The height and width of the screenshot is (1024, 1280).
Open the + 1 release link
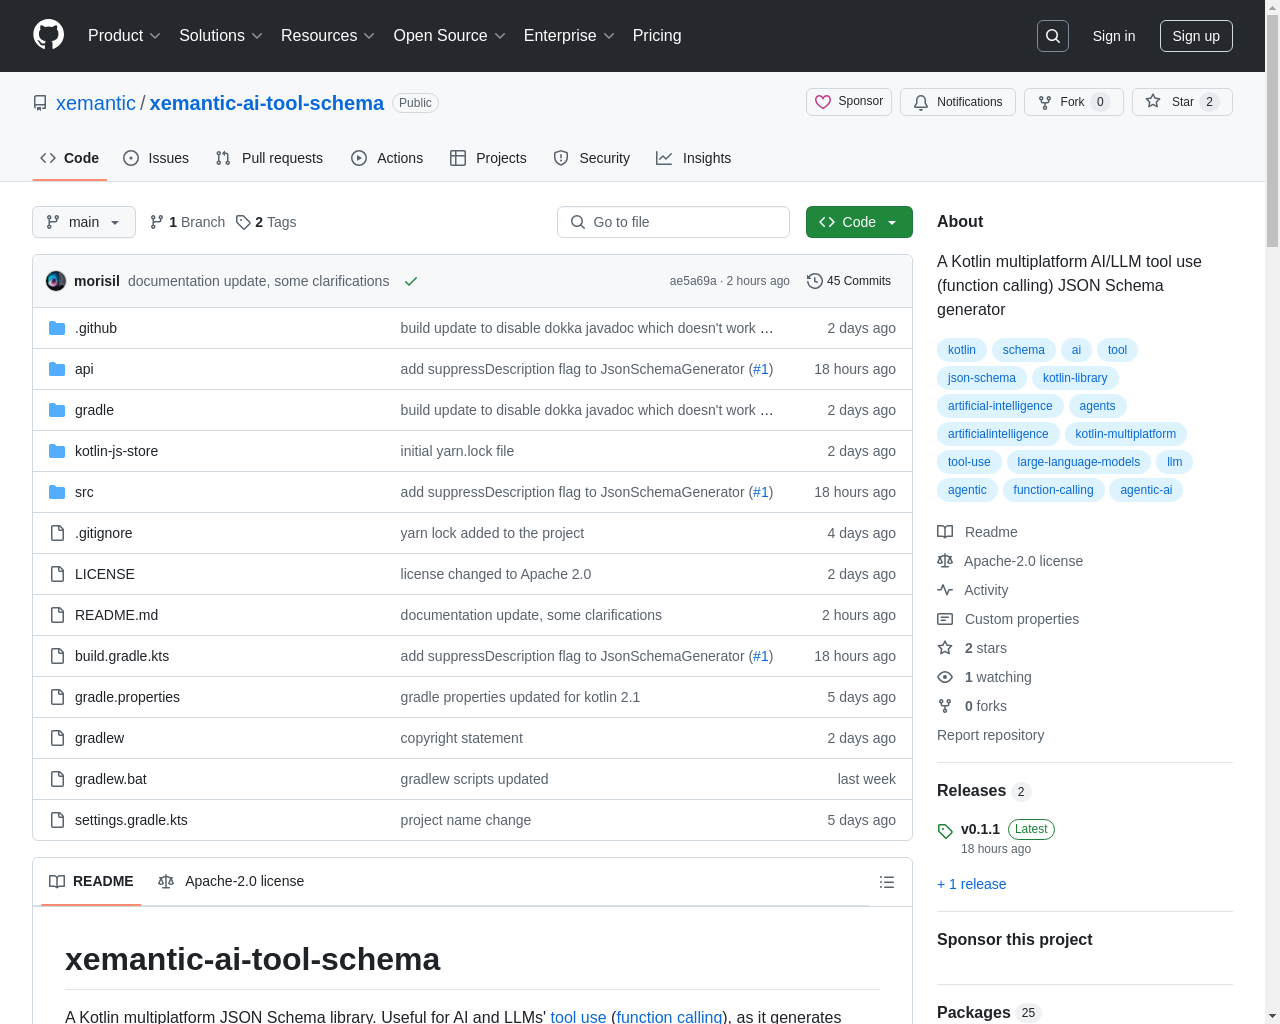972,884
